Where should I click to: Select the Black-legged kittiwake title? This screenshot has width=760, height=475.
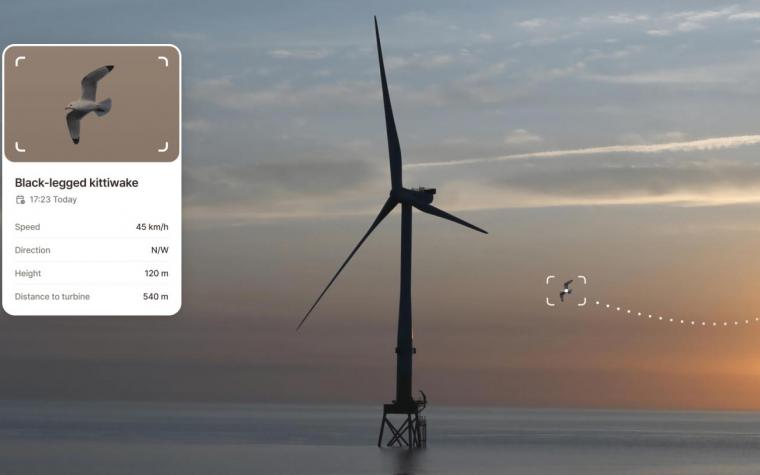[x=77, y=183]
